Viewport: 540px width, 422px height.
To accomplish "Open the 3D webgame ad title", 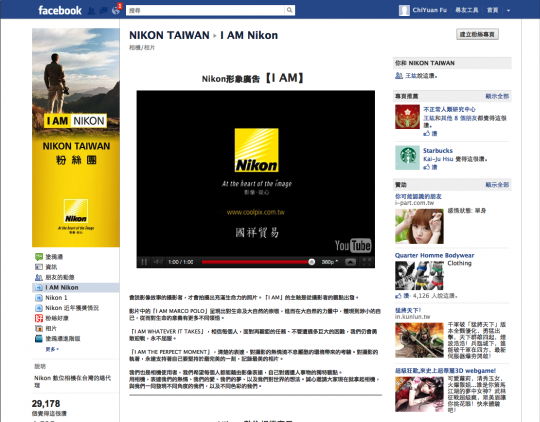I will click(x=445, y=371).
